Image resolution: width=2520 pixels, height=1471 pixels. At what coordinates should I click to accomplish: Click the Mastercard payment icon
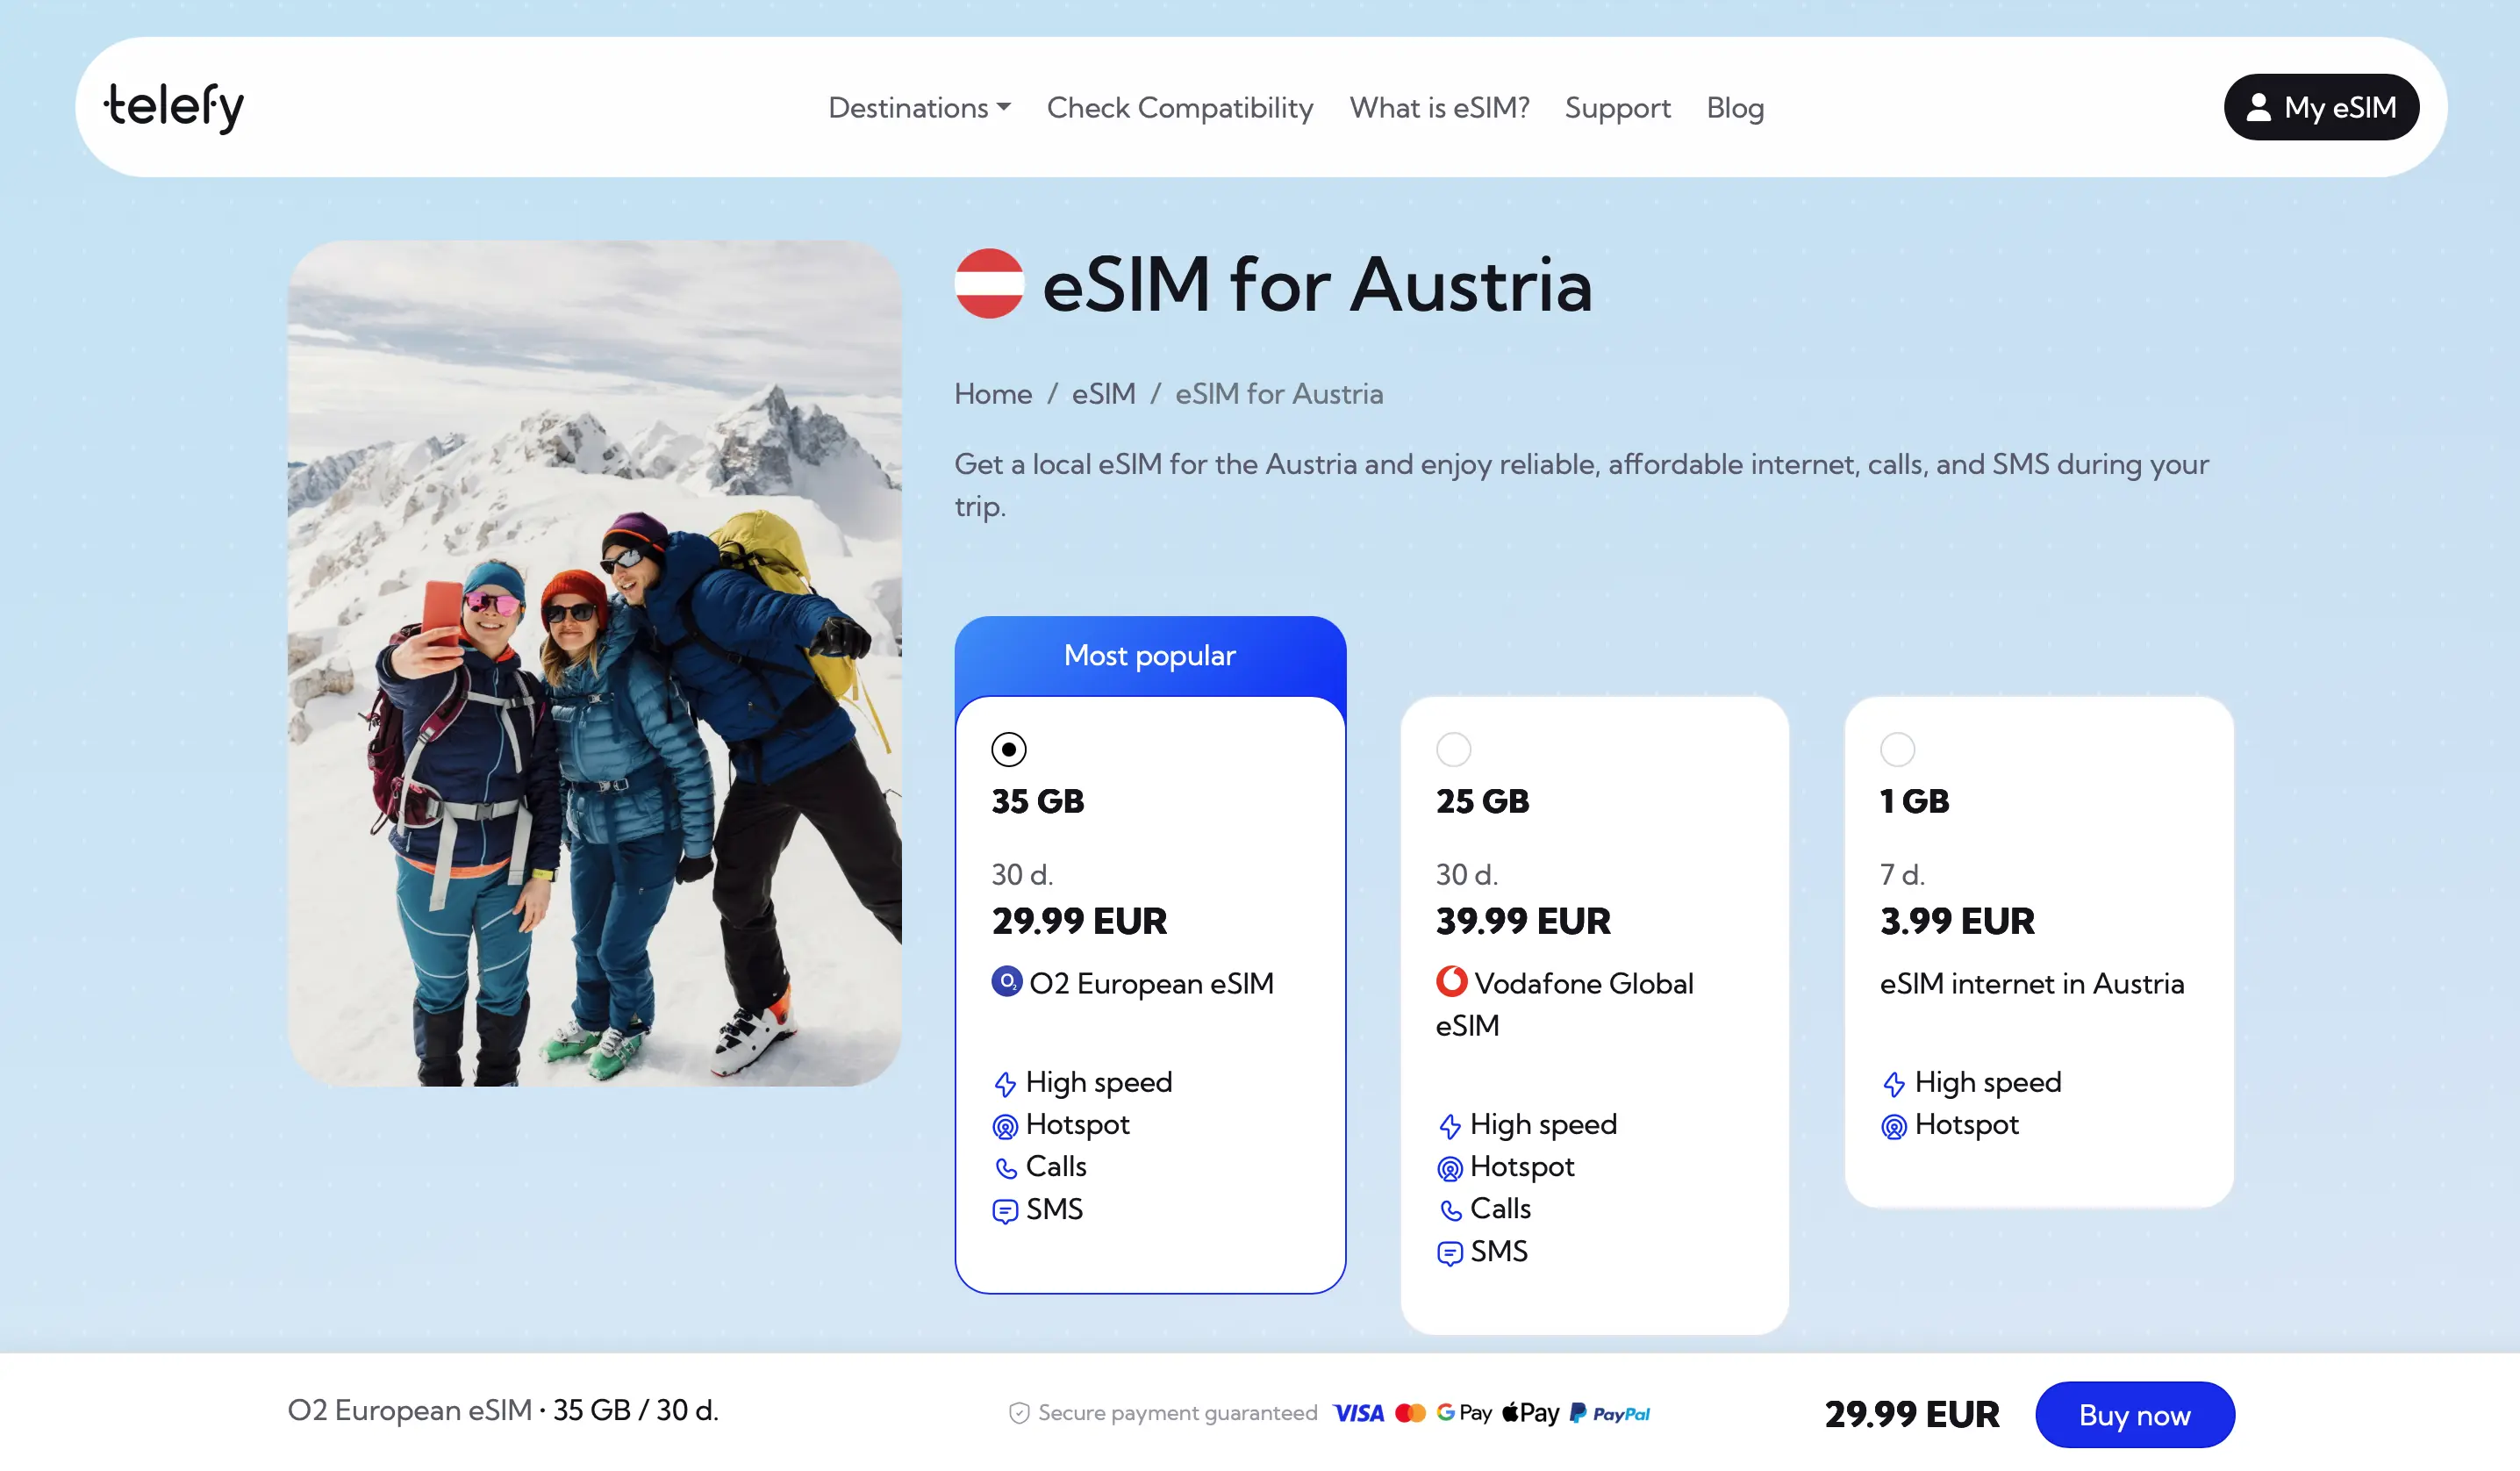(1412, 1413)
